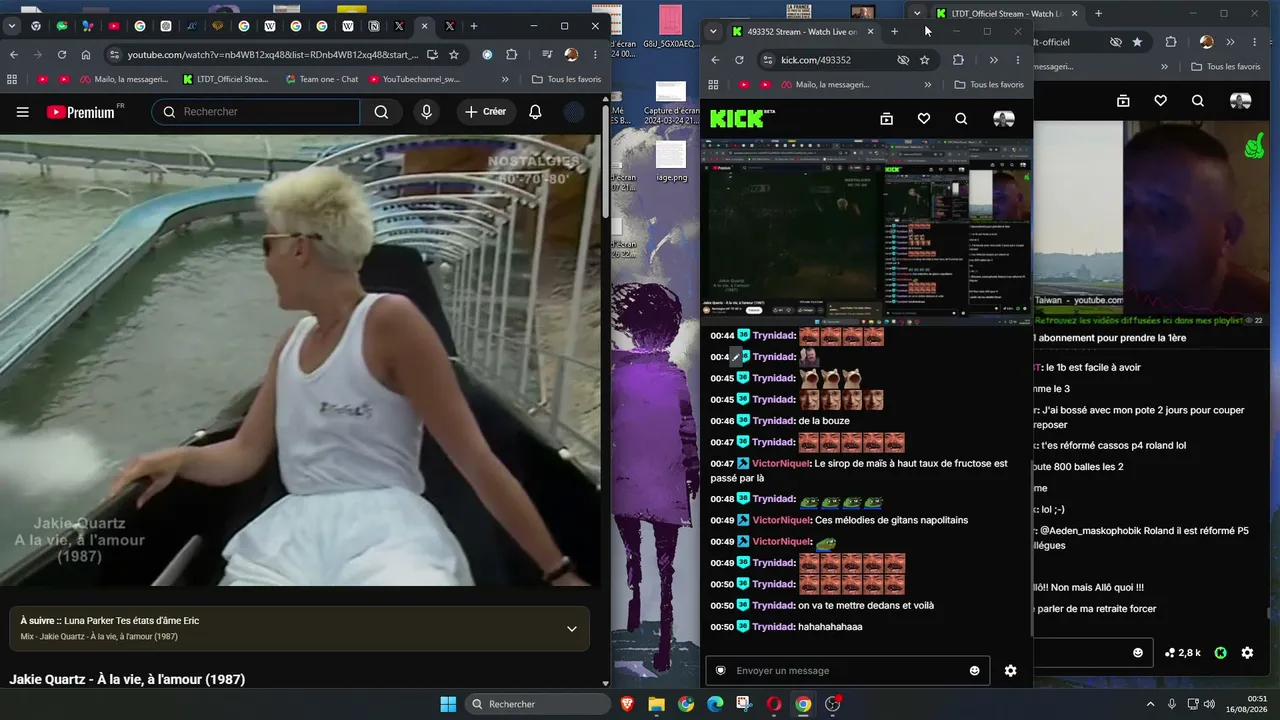The width and height of the screenshot is (1280, 720).
Task: Open Kick following heart in middle window
Action: pyautogui.click(x=924, y=119)
